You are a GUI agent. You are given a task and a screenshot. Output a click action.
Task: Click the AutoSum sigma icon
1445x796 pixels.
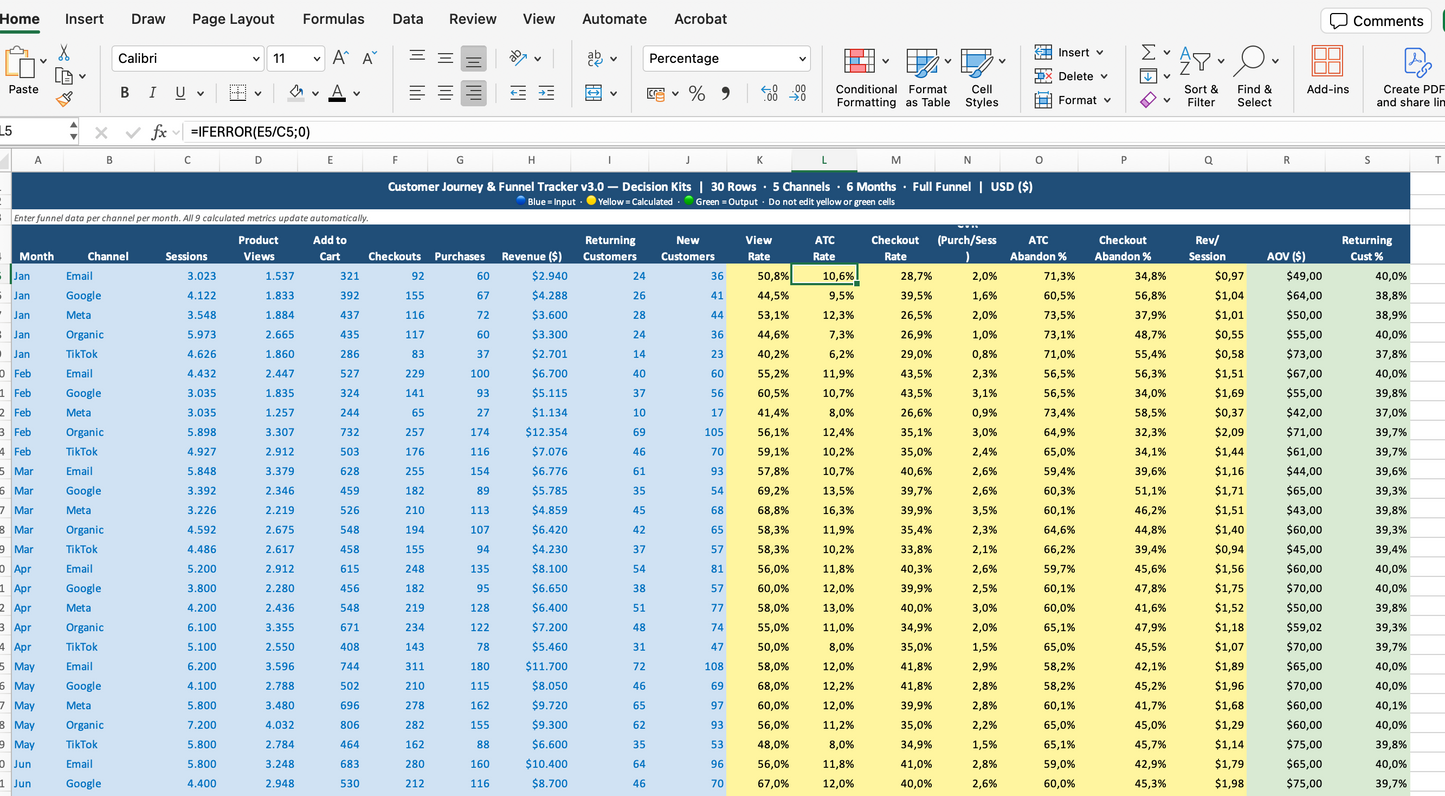1149,52
